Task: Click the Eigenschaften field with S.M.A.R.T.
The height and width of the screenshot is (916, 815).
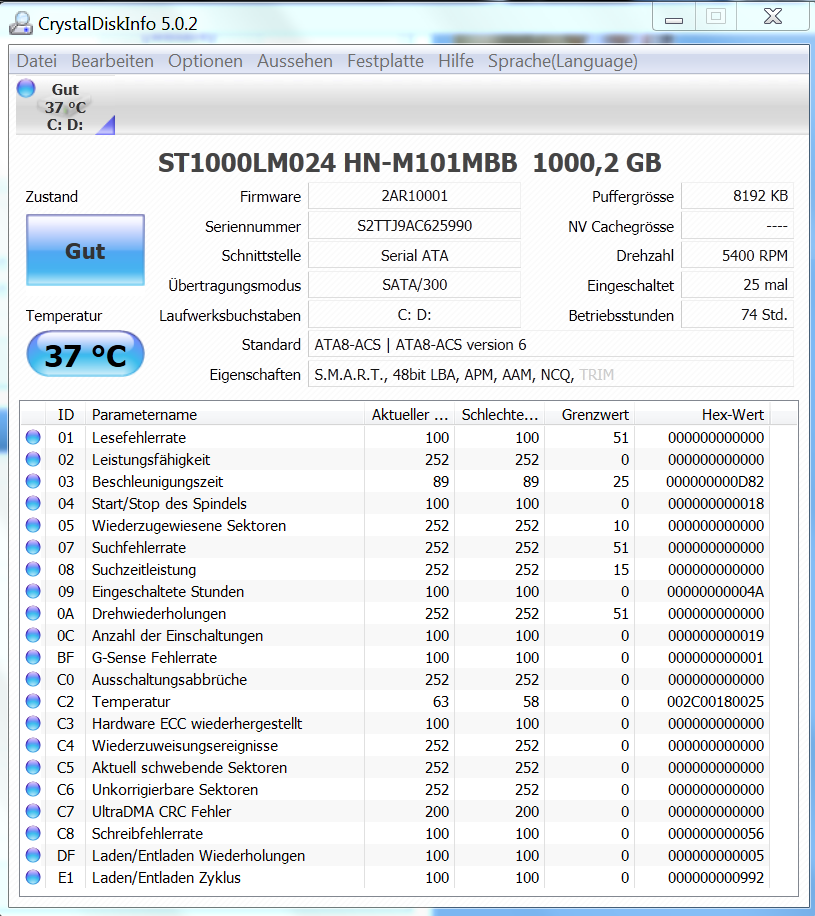Action: pyautogui.click(x=550, y=374)
